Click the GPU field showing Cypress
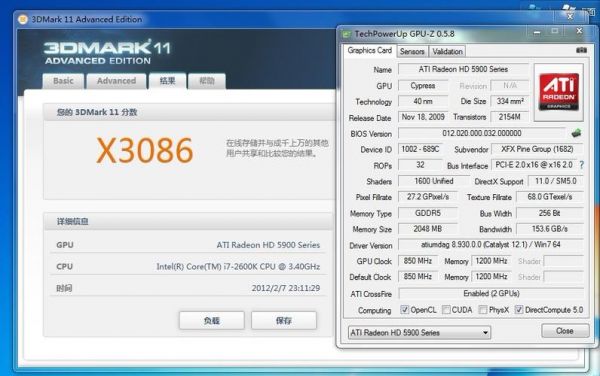This screenshot has width=600, height=376. tap(423, 86)
